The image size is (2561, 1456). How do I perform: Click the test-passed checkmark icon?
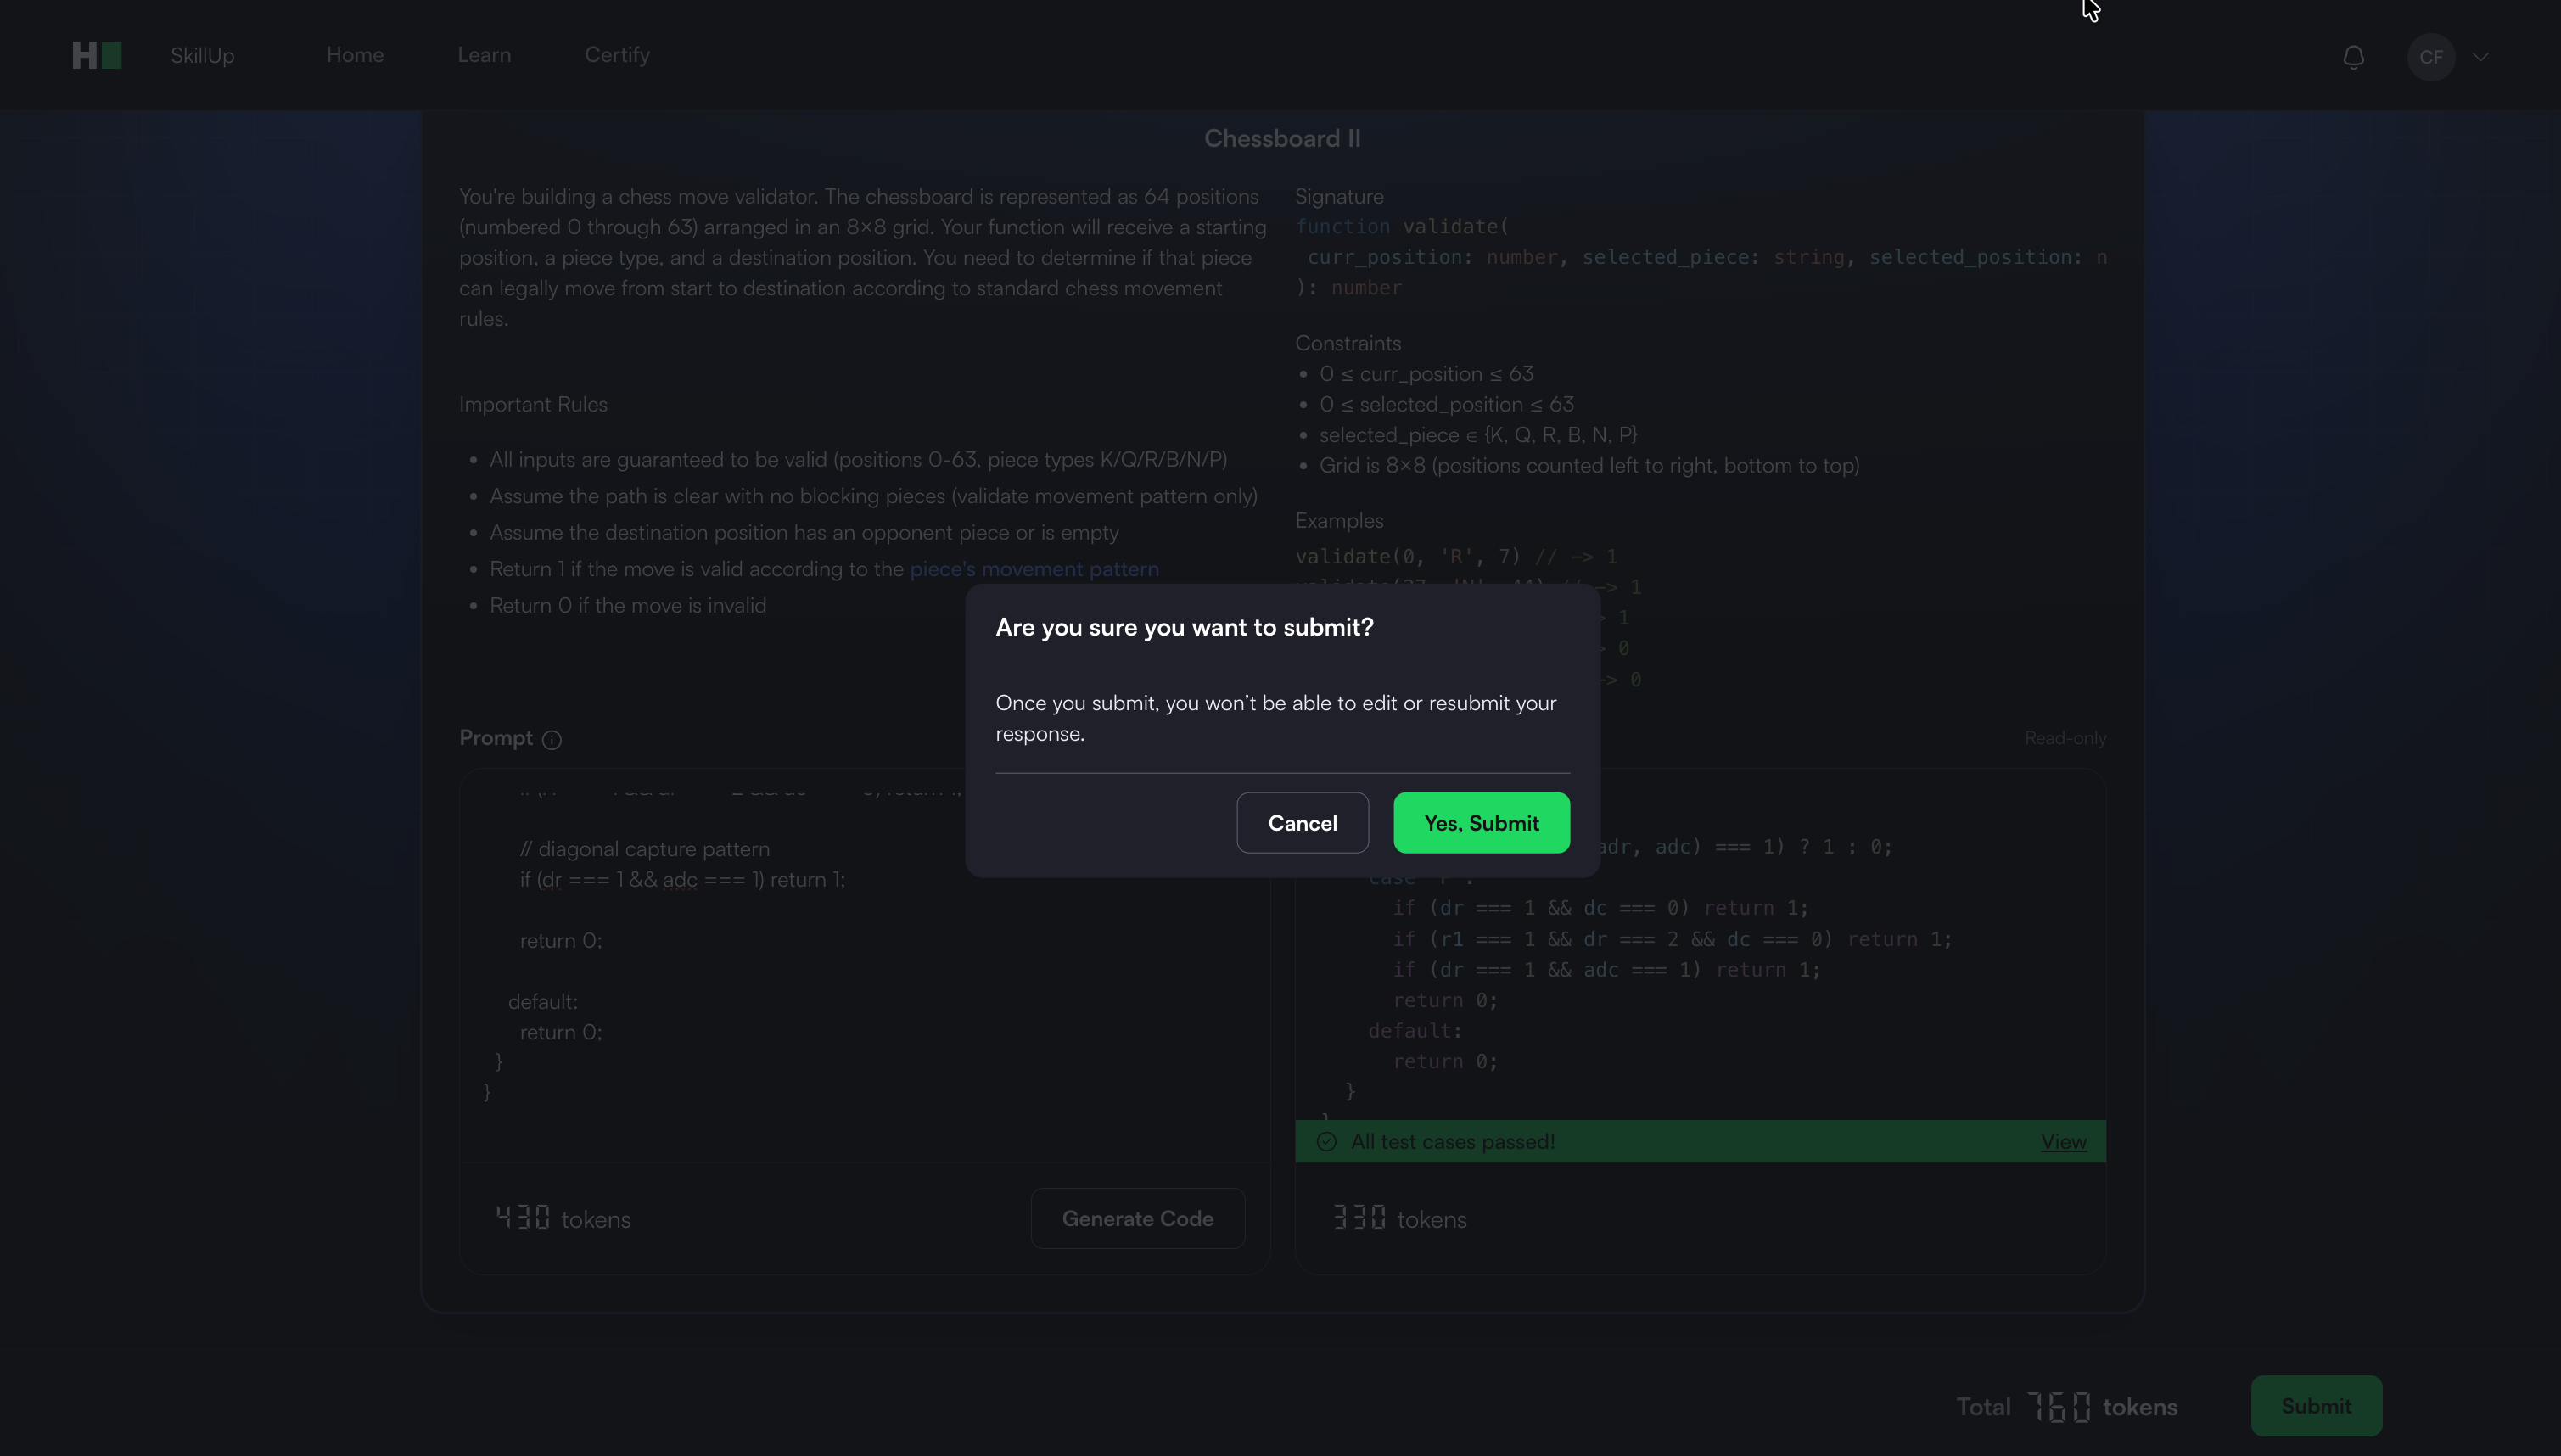coord(1326,1142)
